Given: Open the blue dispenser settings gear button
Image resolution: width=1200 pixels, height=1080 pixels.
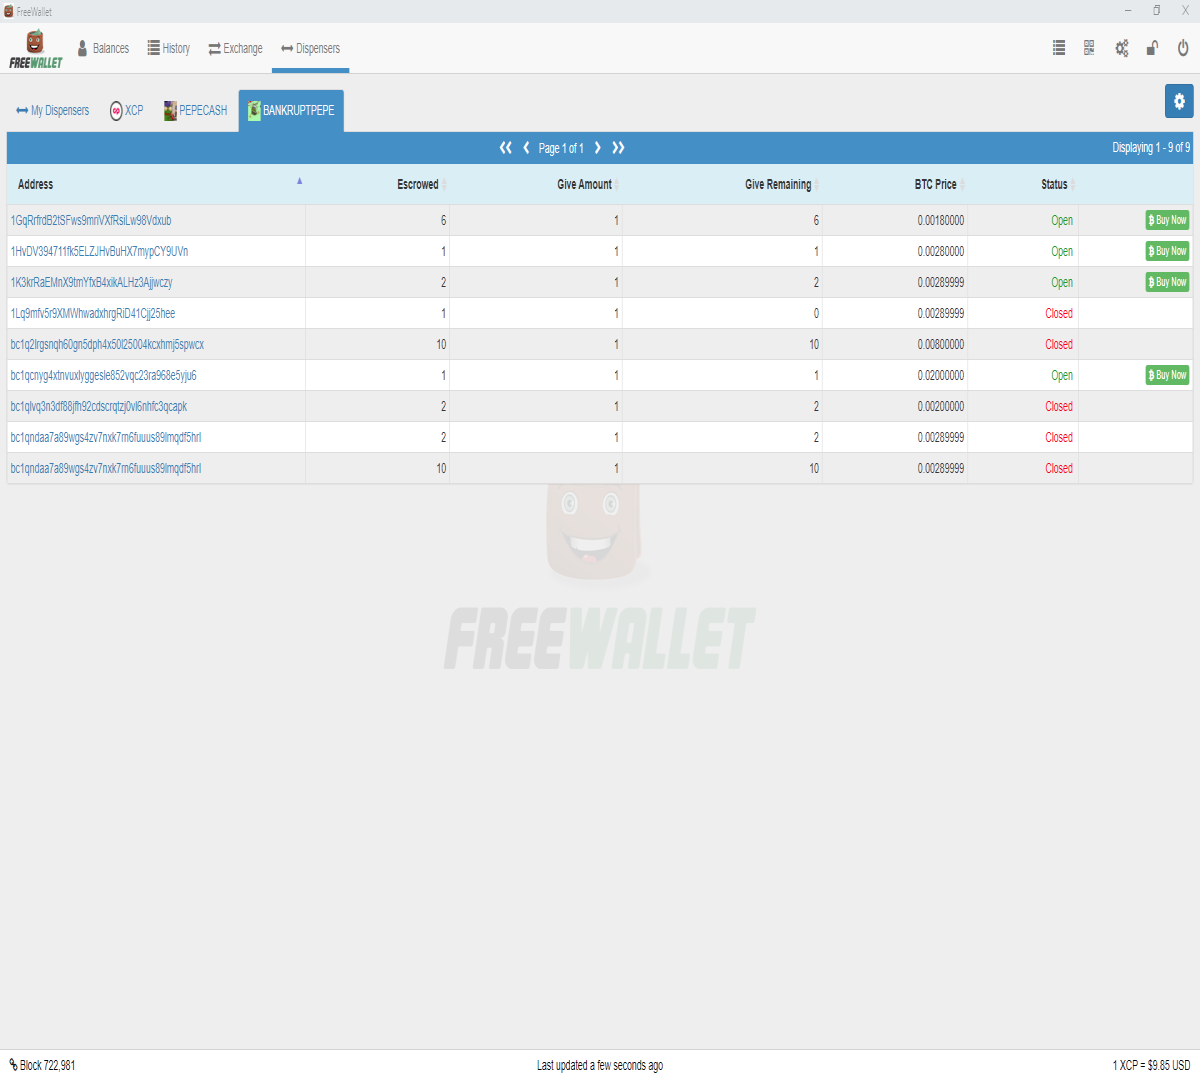Looking at the screenshot, I should pyautogui.click(x=1179, y=101).
